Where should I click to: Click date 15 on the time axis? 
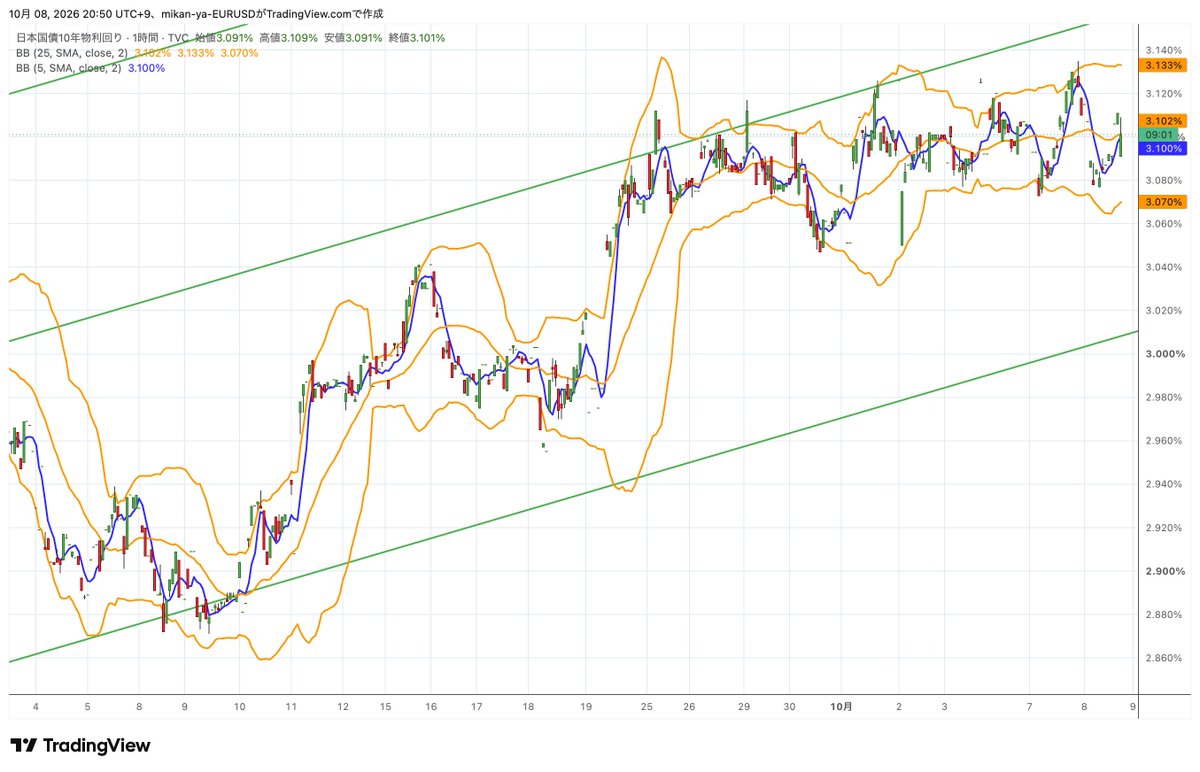pyautogui.click(x=385, y=707)
